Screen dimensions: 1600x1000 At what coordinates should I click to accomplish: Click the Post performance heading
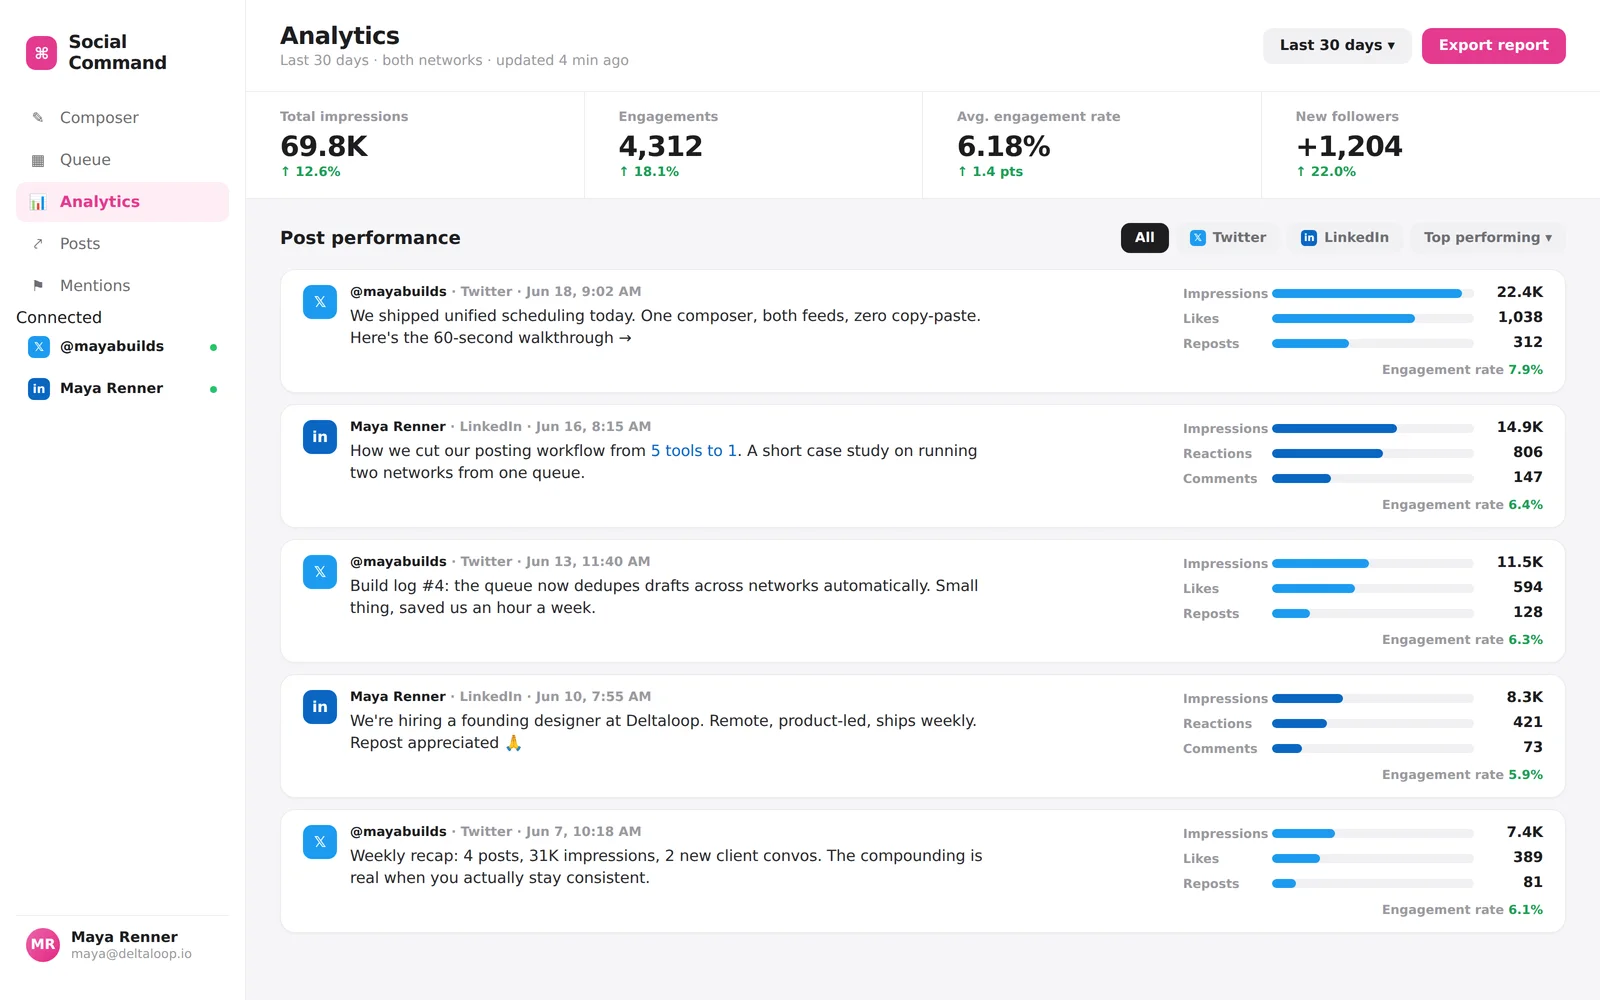(370, 238)
